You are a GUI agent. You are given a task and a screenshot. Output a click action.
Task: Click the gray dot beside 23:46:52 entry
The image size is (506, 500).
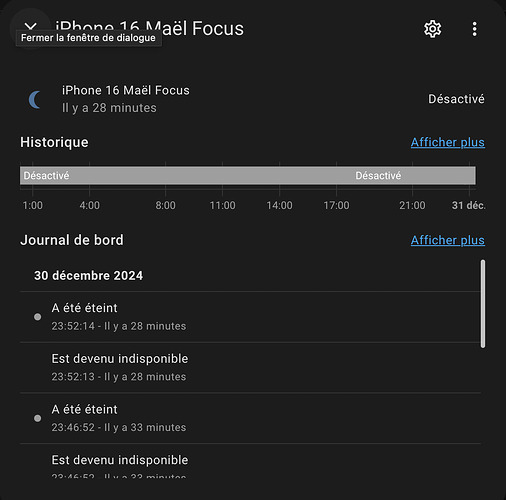38,418
